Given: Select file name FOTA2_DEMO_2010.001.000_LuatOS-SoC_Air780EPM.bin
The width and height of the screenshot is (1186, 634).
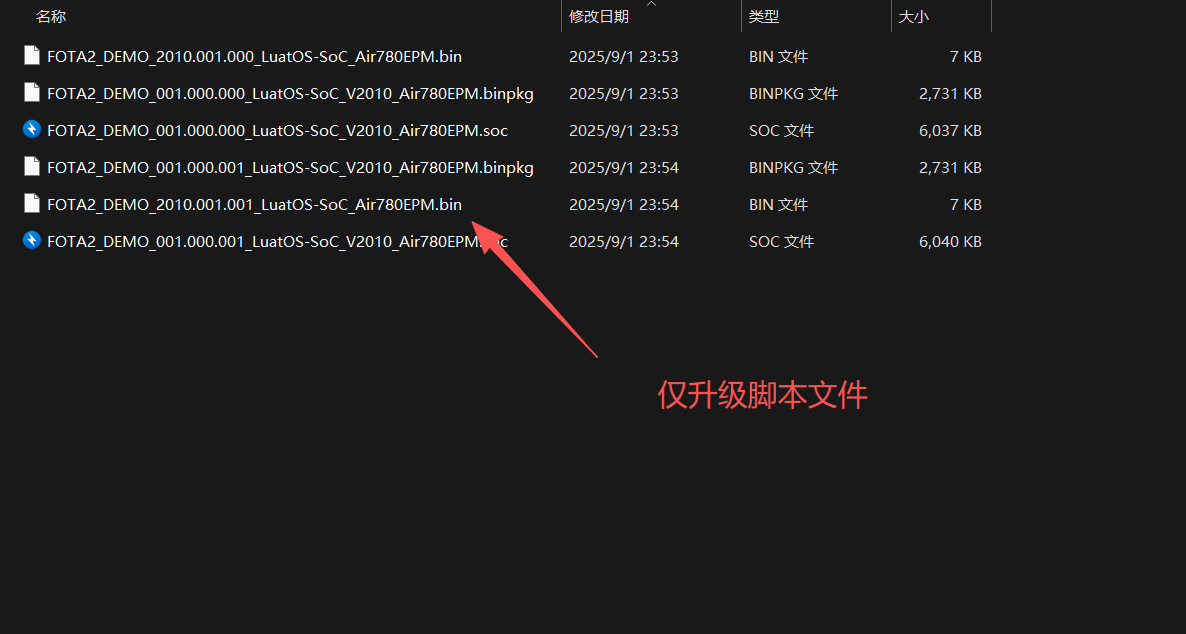Looking at the screenshot, I should 254,57.
